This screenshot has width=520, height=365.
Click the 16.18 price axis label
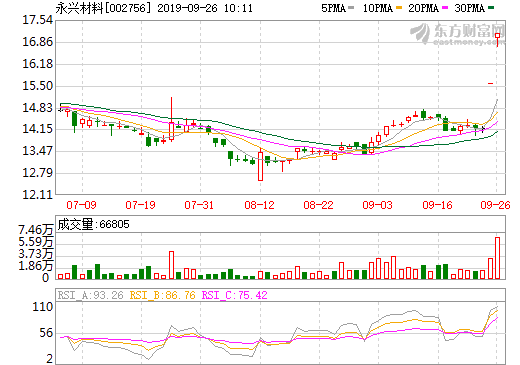(x=38, y=64)
